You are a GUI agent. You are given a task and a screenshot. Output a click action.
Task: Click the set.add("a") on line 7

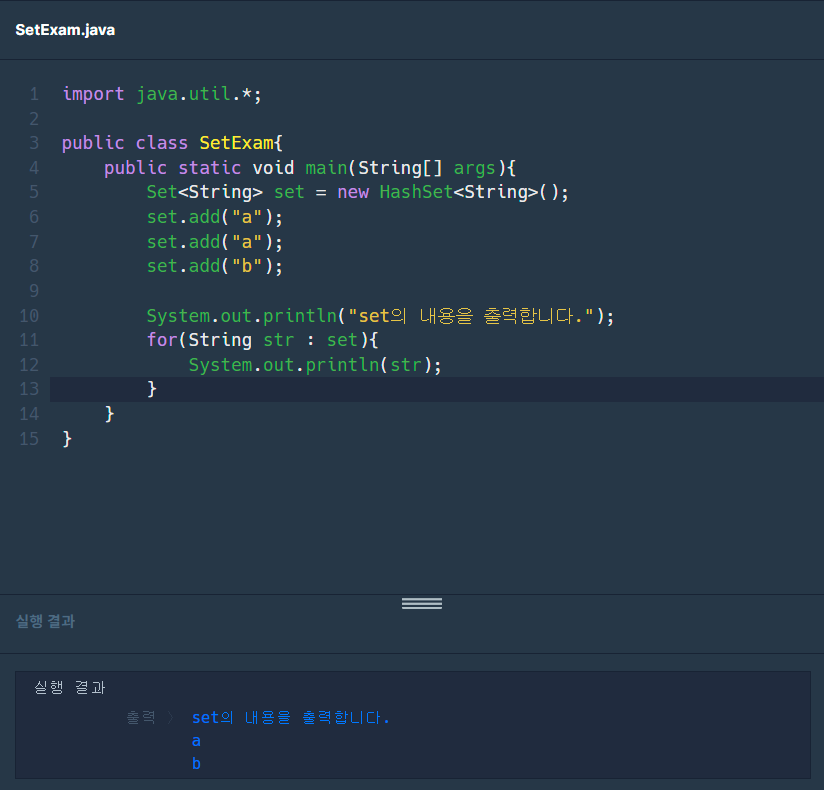click(x=214, y=242)
